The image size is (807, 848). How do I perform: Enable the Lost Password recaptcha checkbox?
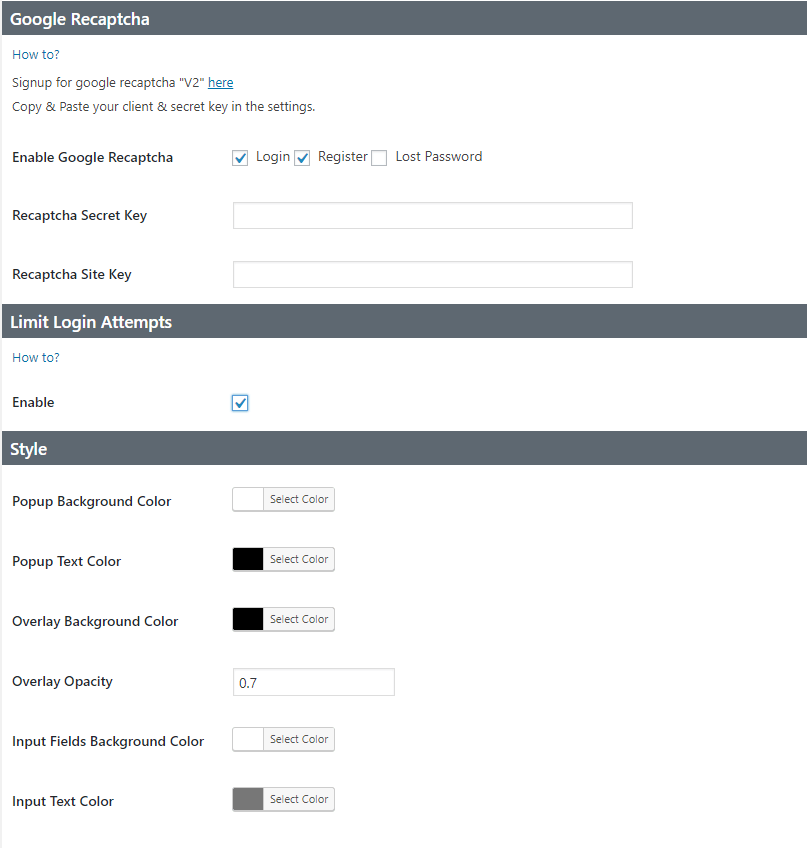(379, 157)
